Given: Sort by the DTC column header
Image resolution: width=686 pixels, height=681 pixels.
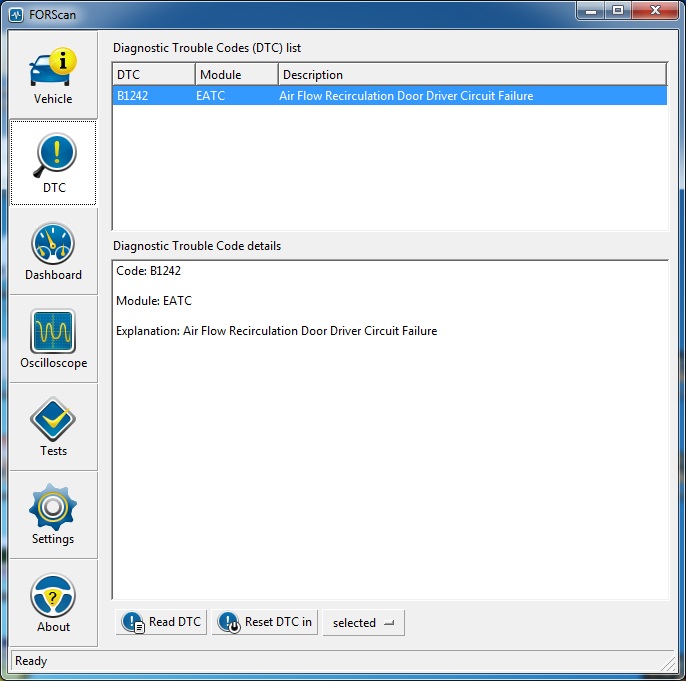Looking at the screenshot, I should 154,74.
